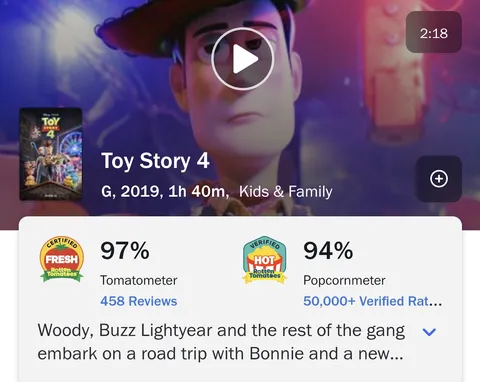Click the Tomatometer label

[139, 280]
